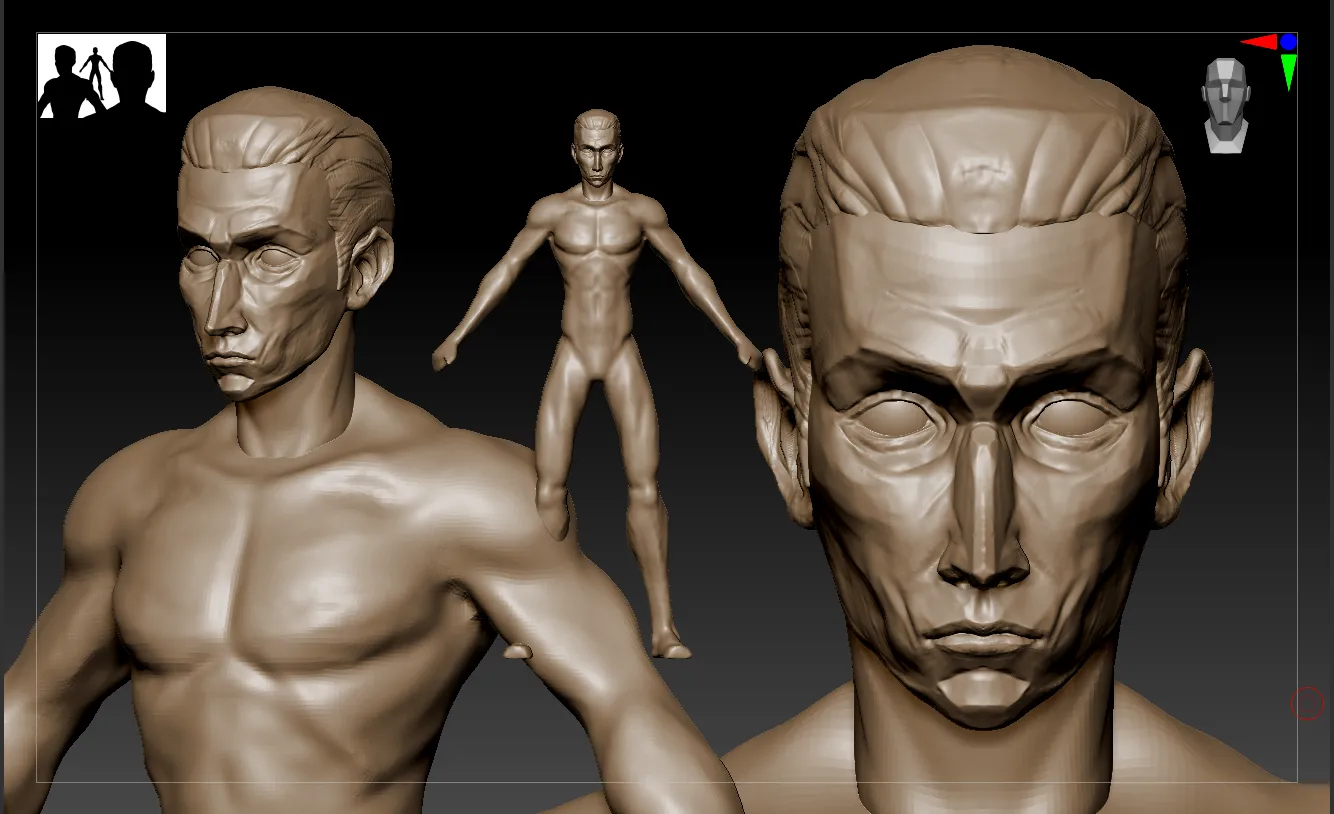The height and width of the screenshot is (814, 1334).
Task: Click the green Y axis cone
Action: 1289,71
